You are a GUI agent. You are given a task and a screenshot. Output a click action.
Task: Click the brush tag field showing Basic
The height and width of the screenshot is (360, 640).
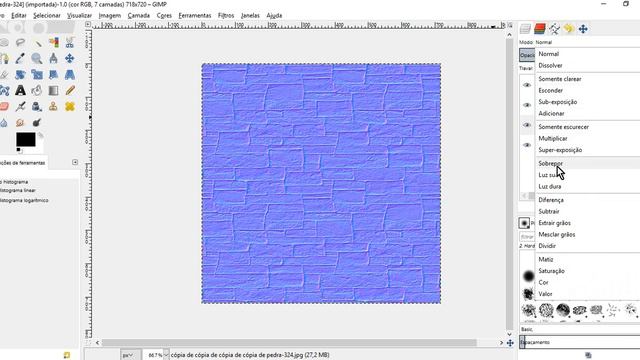pyautogui.click(x=580, y=329)
